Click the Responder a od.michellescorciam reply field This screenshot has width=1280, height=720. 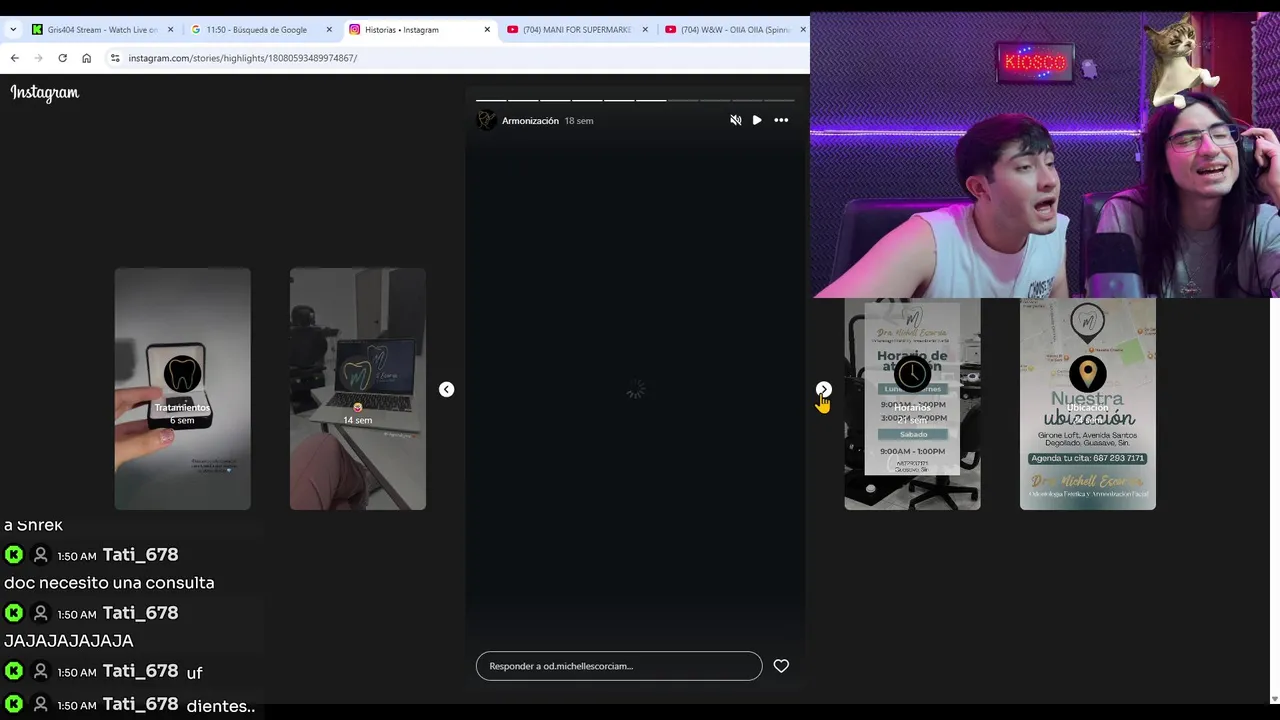(619, 666)
